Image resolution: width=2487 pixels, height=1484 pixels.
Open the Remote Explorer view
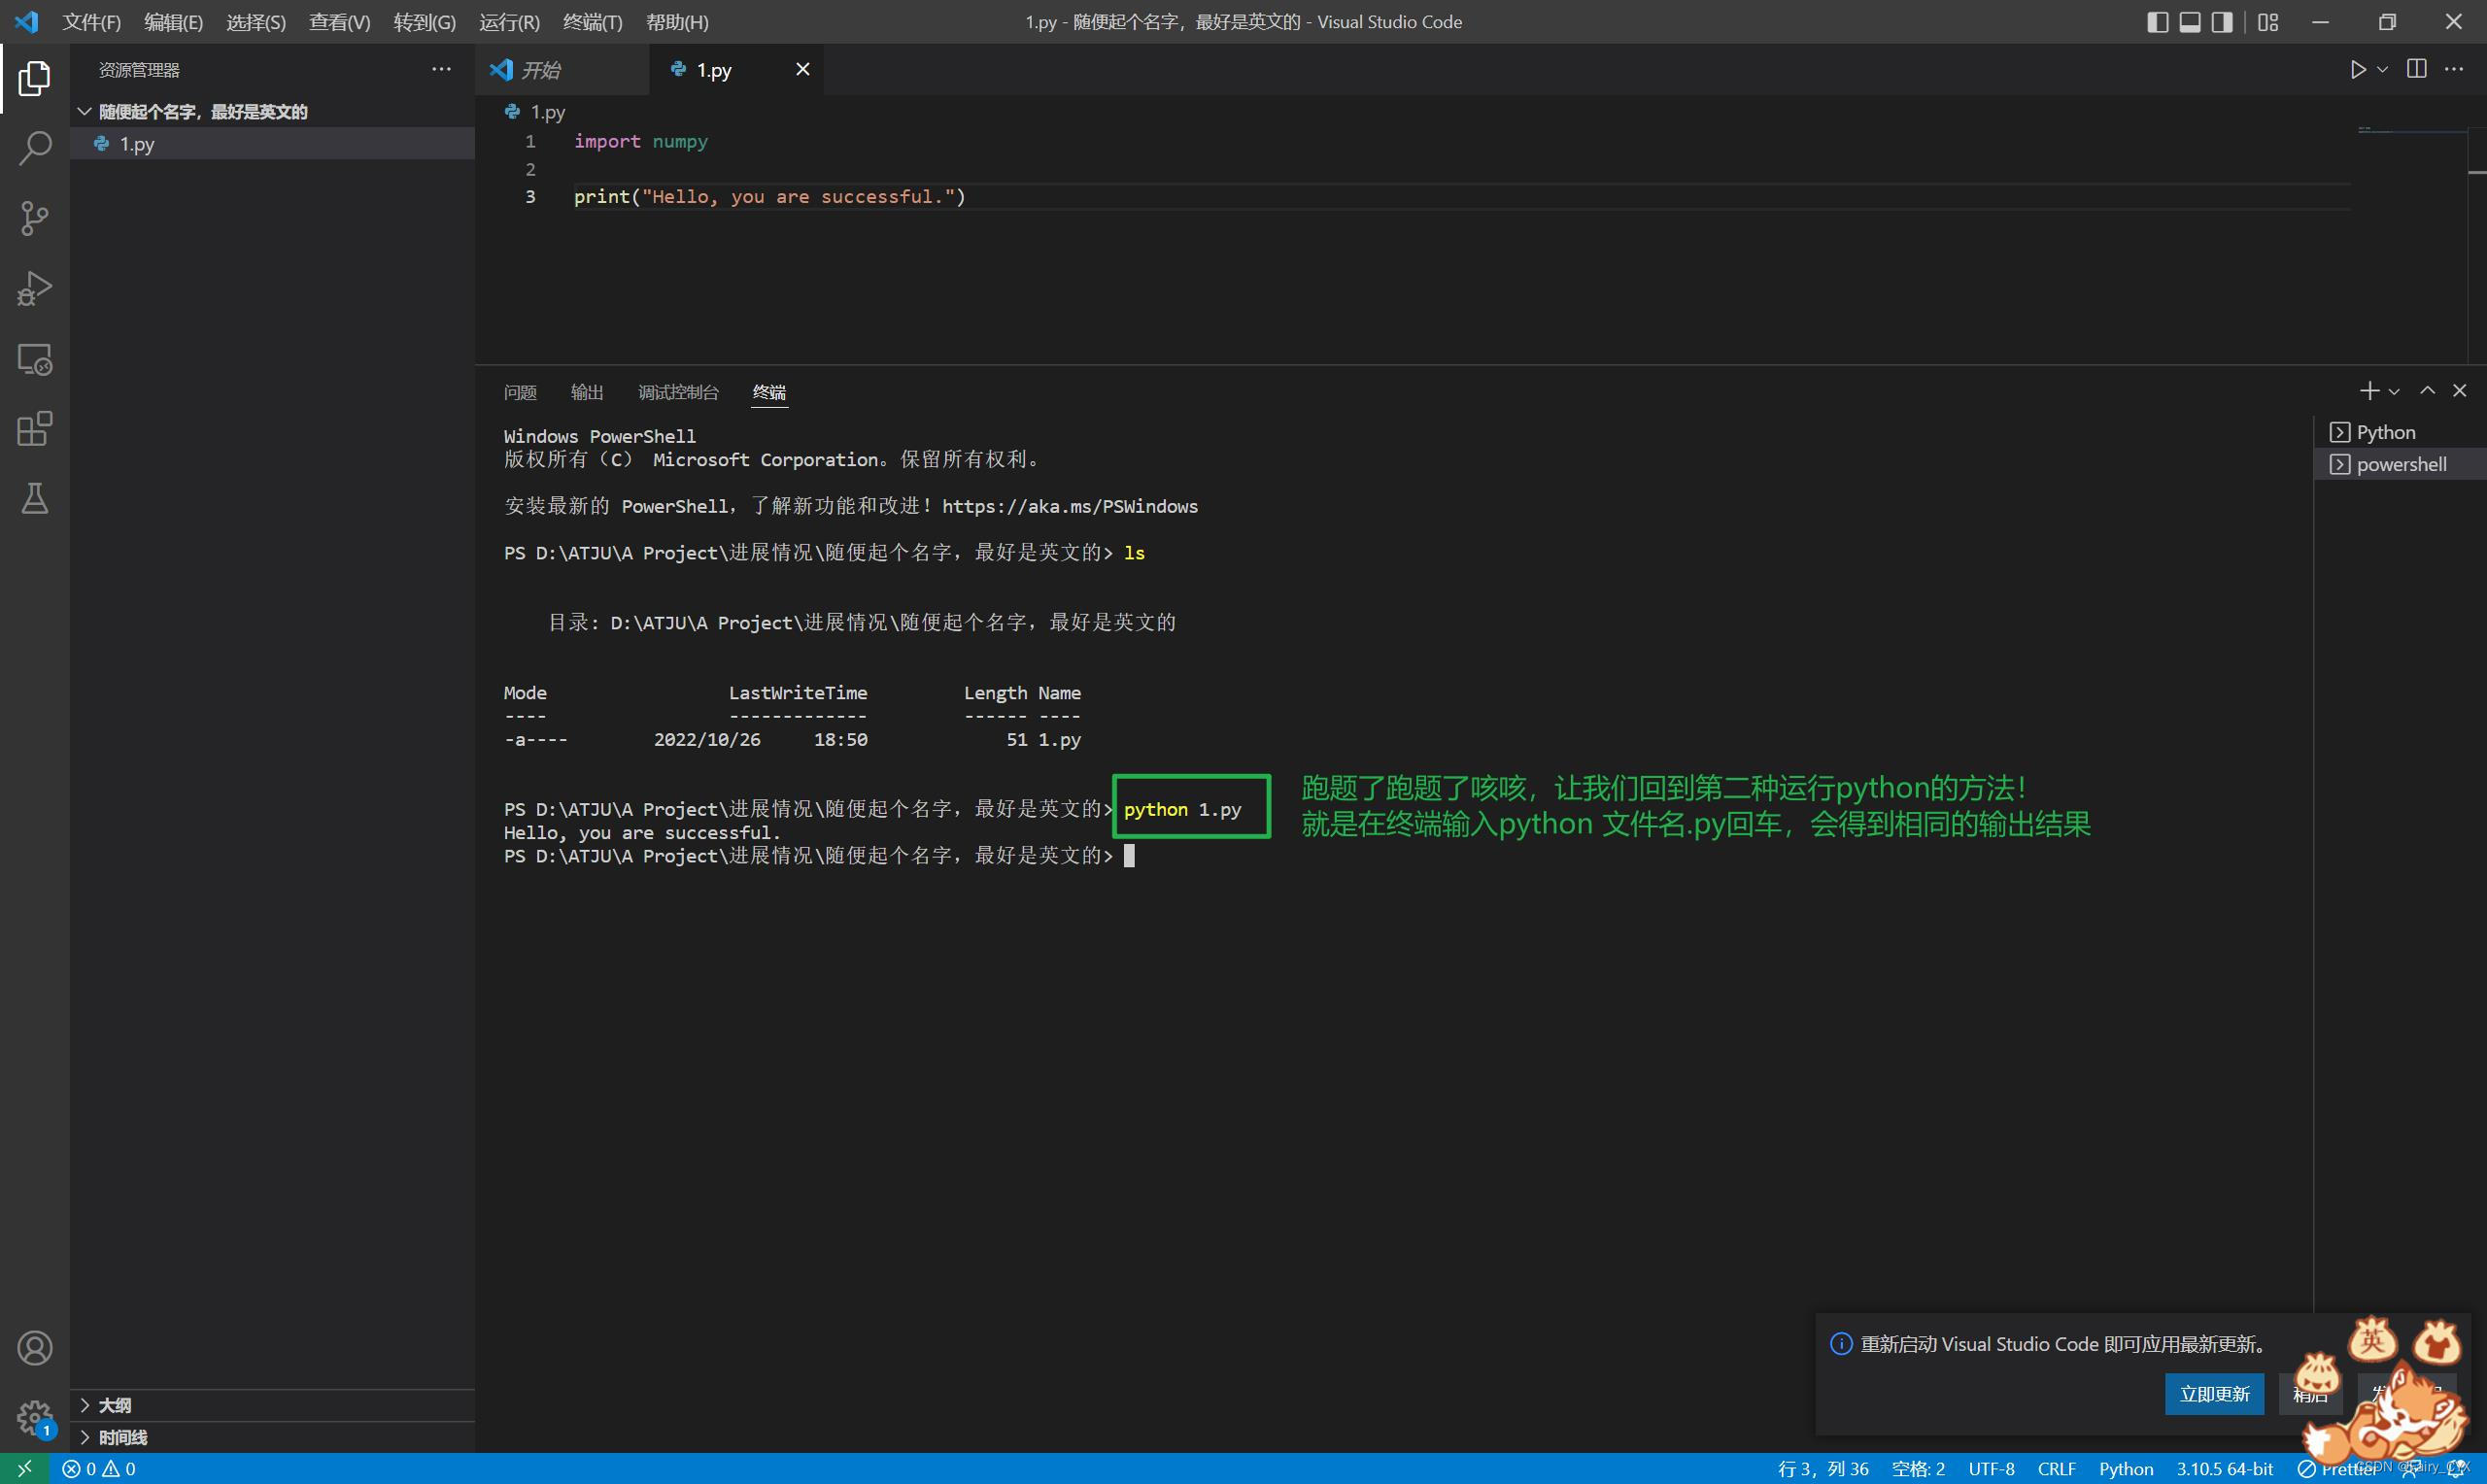click(x=34, y=359)
